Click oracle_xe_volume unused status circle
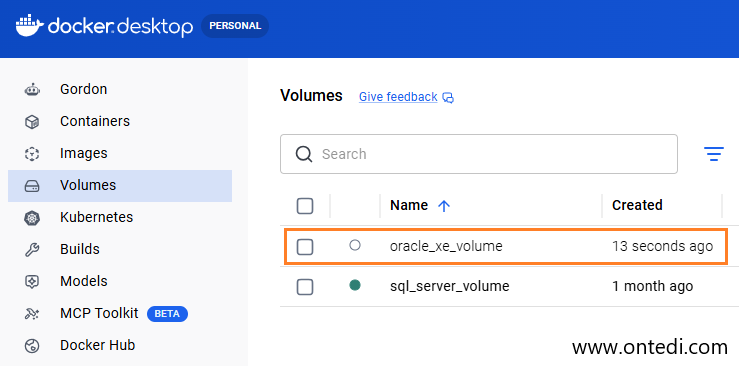This screenshot has height=366, width=739. tap(355, 245)
